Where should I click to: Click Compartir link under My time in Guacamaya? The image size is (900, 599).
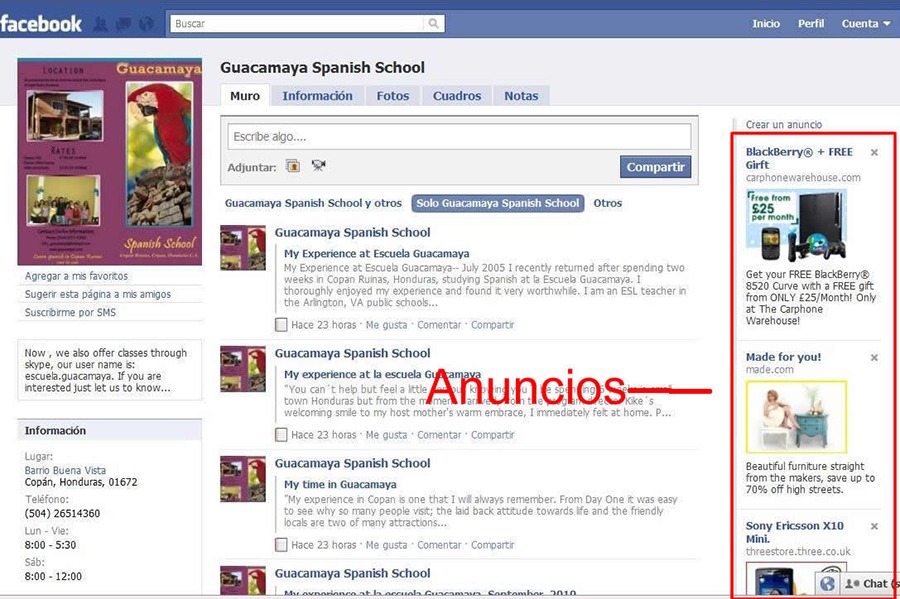click(x=492, y=545)
